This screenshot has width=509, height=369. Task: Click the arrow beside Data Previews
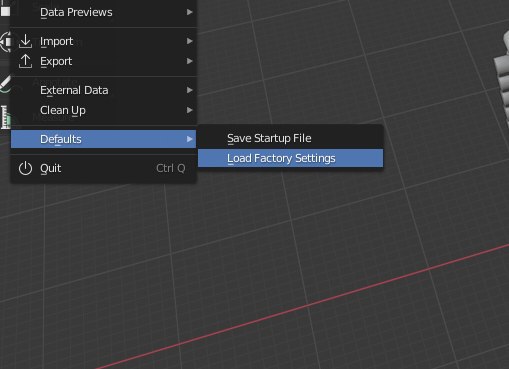pyautogui.click(x=189, y=12)
